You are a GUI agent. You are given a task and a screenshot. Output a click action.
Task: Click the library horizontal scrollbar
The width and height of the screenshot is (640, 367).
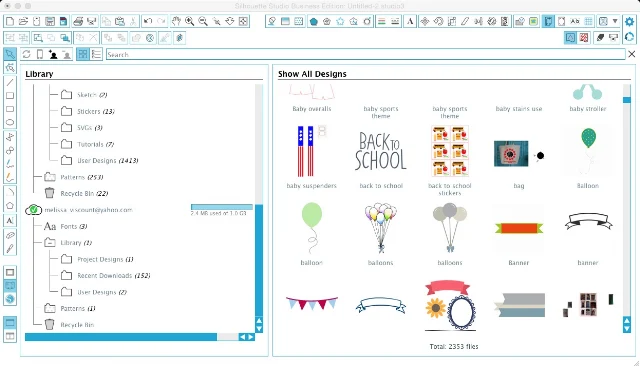coord(121,337)
